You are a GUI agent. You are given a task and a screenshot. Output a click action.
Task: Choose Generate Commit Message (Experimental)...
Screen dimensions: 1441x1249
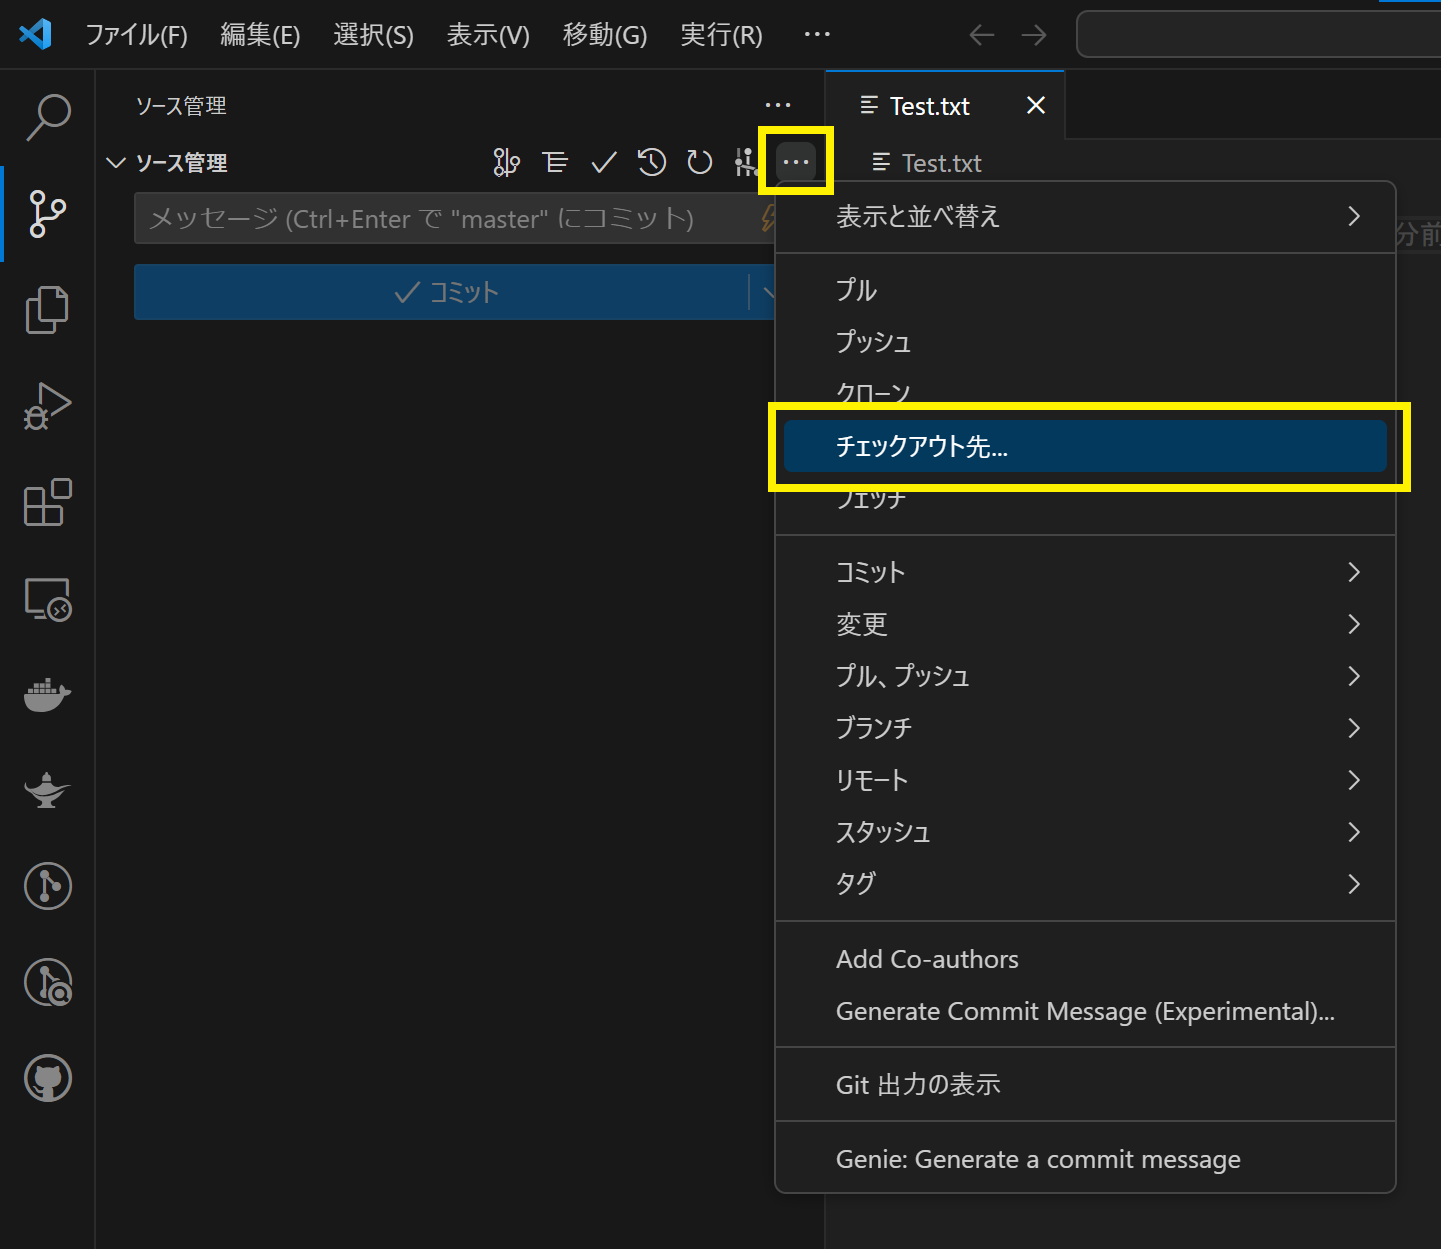1085,1011
